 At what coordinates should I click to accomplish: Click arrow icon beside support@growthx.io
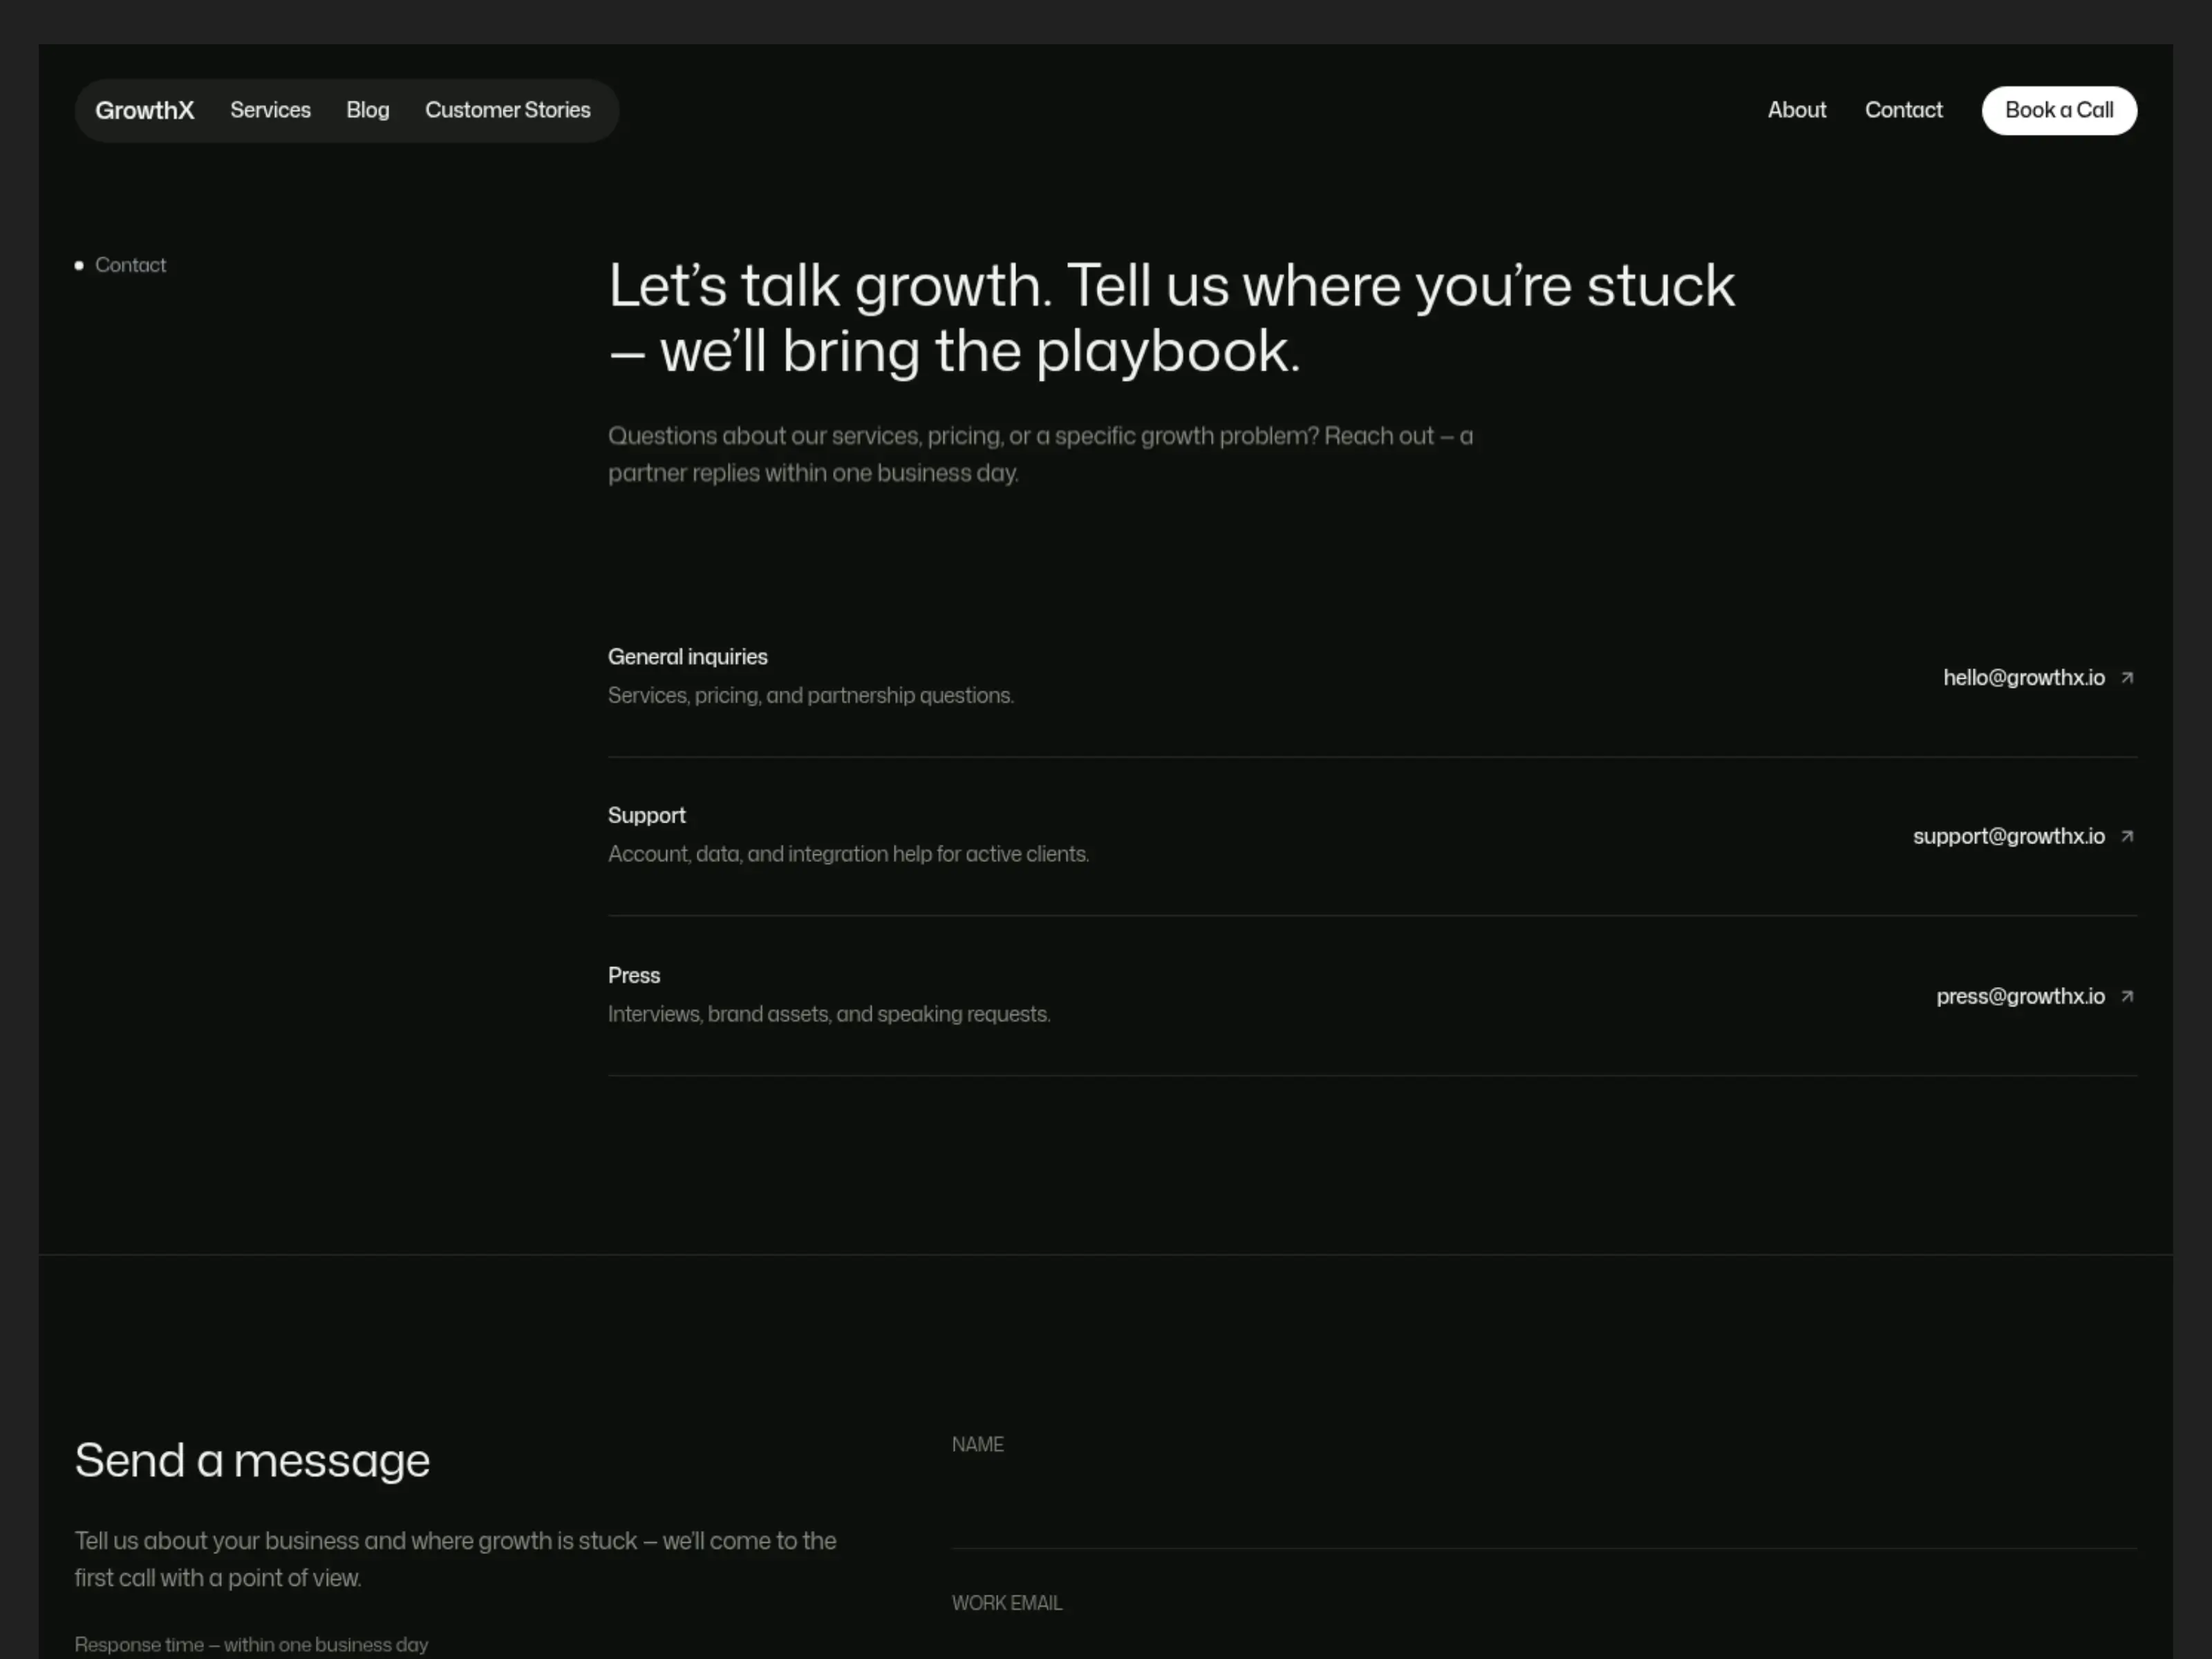click(2127, 837)
